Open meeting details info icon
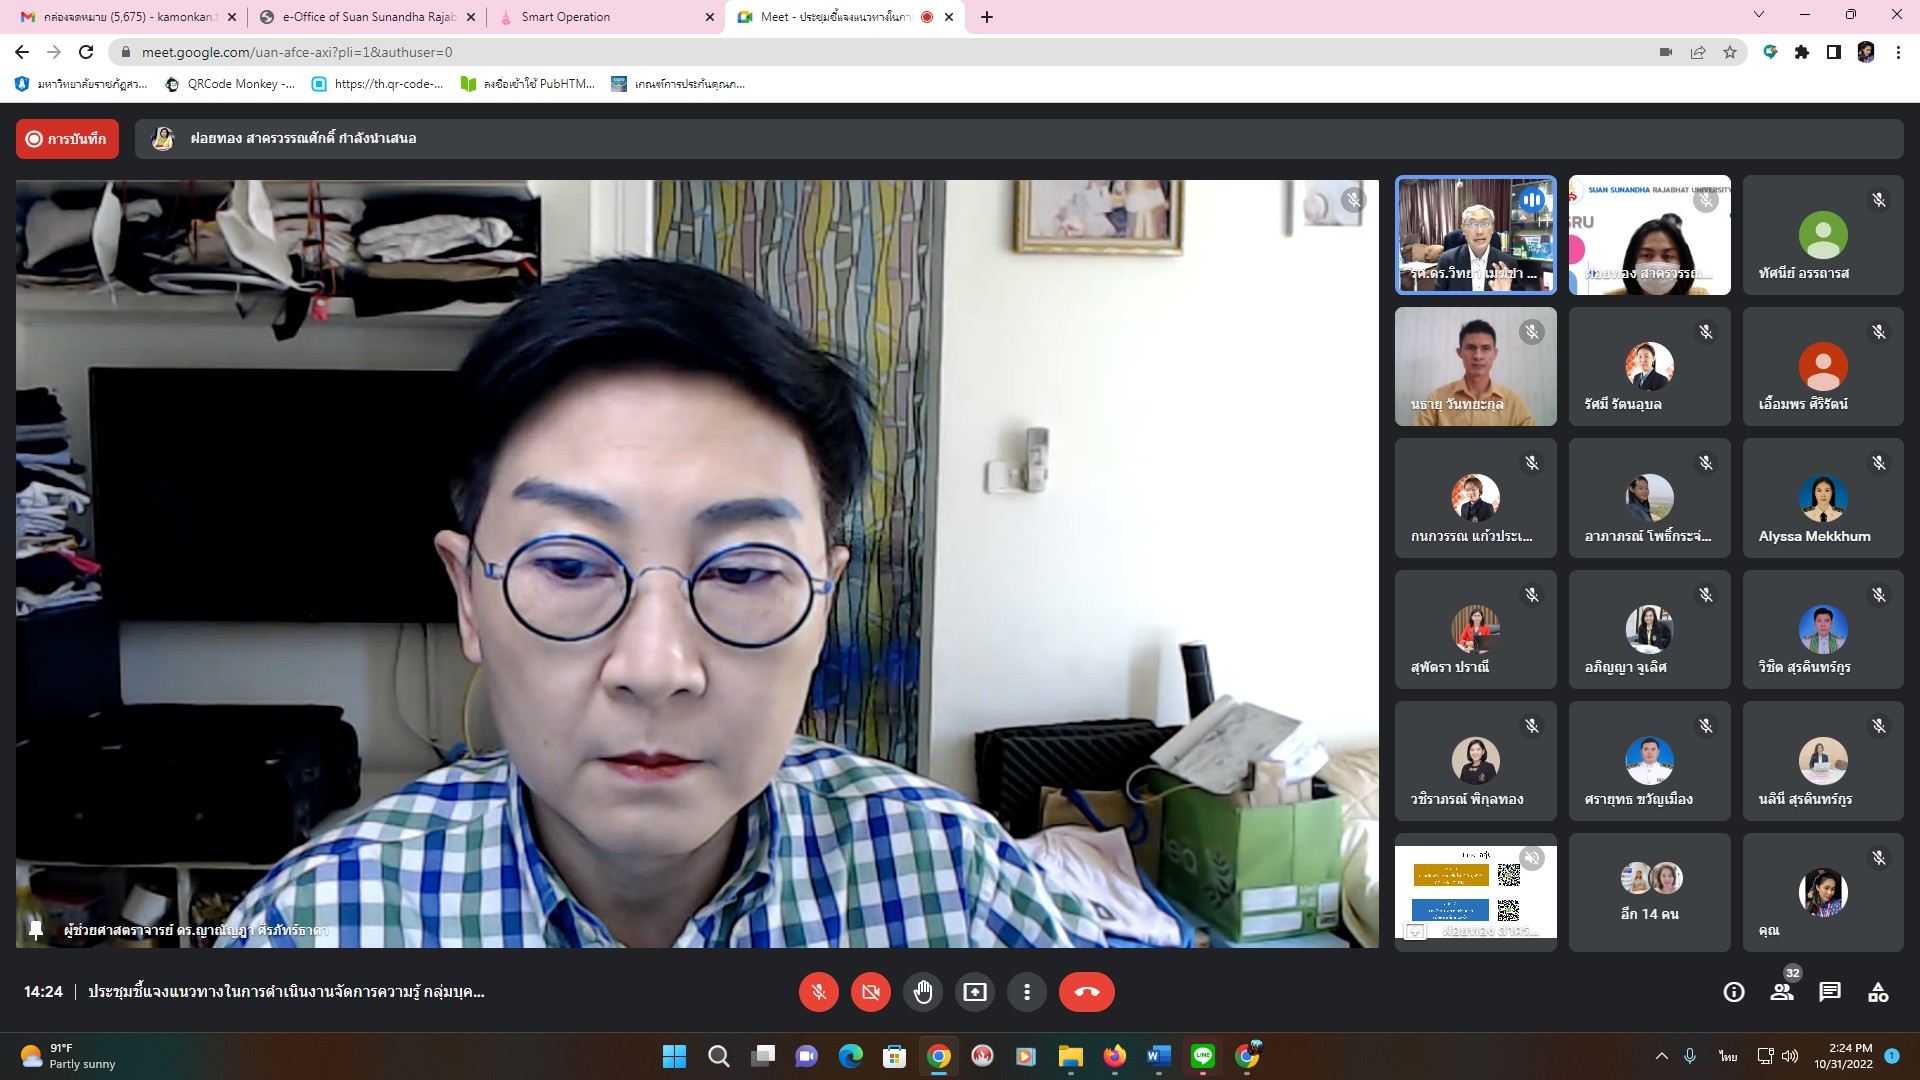 pyautogui.click(x=1734, y=992)
